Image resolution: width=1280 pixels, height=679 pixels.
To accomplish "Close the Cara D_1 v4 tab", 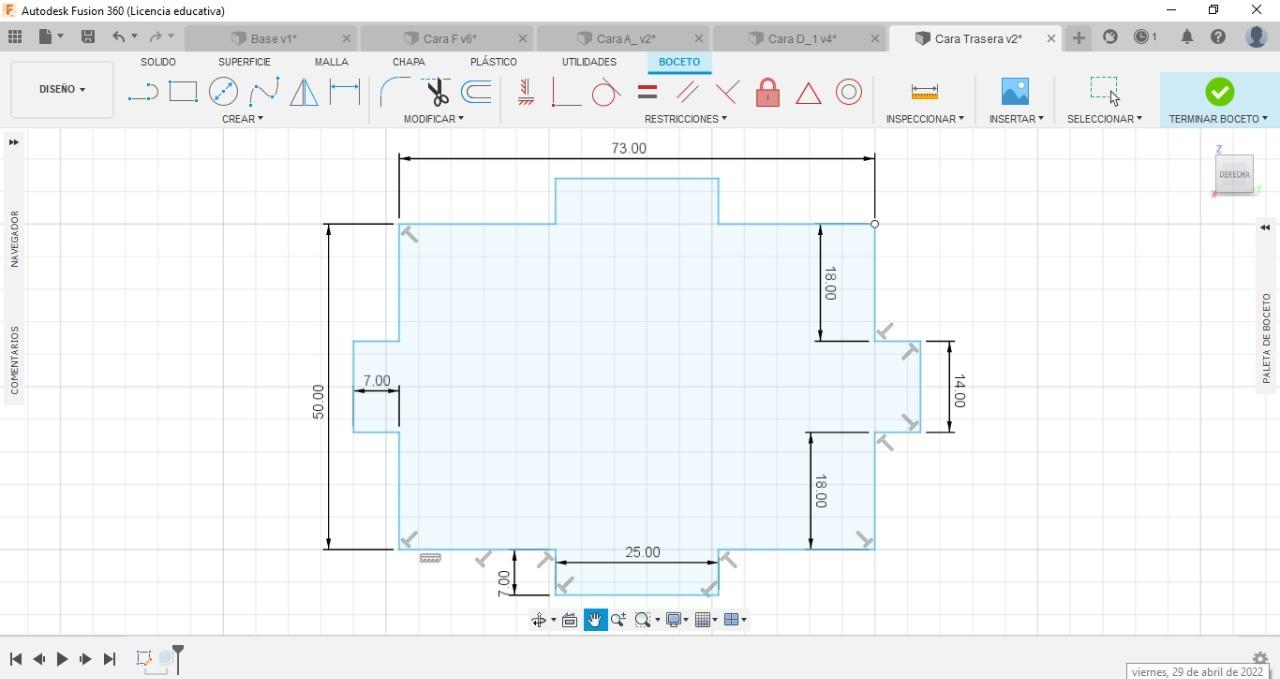I will tap(875, 38).
